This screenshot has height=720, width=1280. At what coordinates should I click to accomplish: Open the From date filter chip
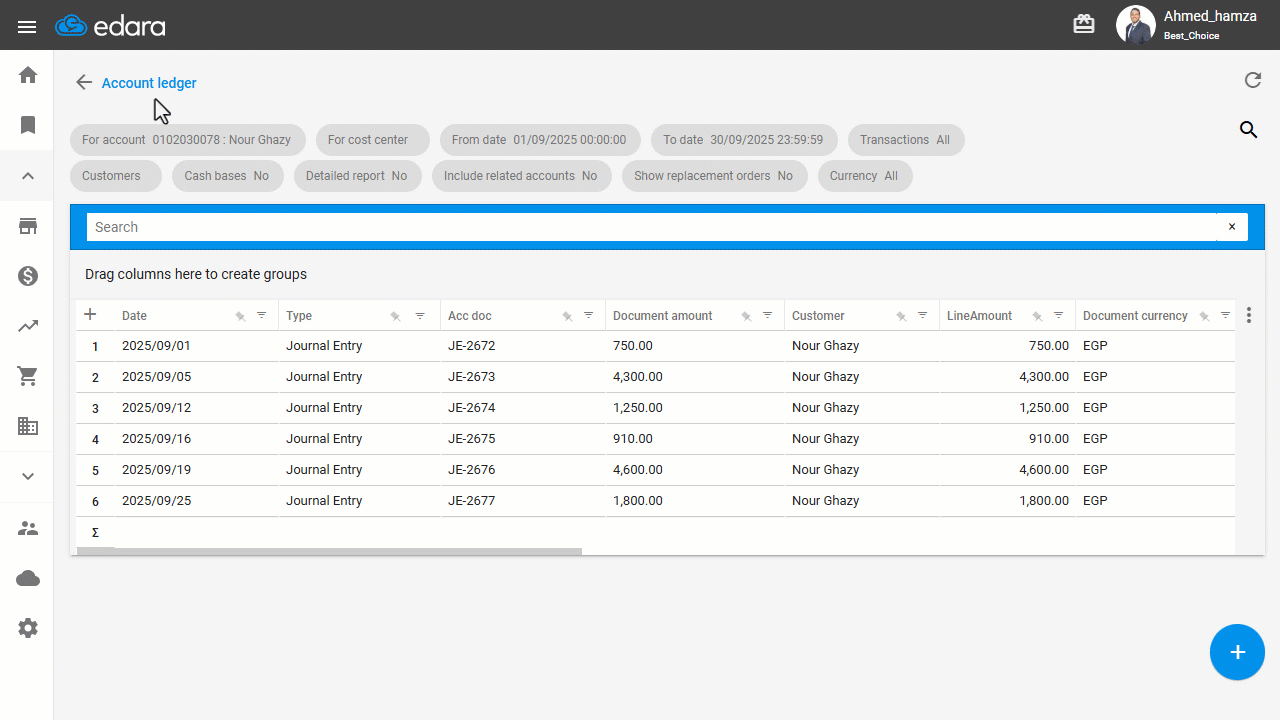[x=540, y=140]
